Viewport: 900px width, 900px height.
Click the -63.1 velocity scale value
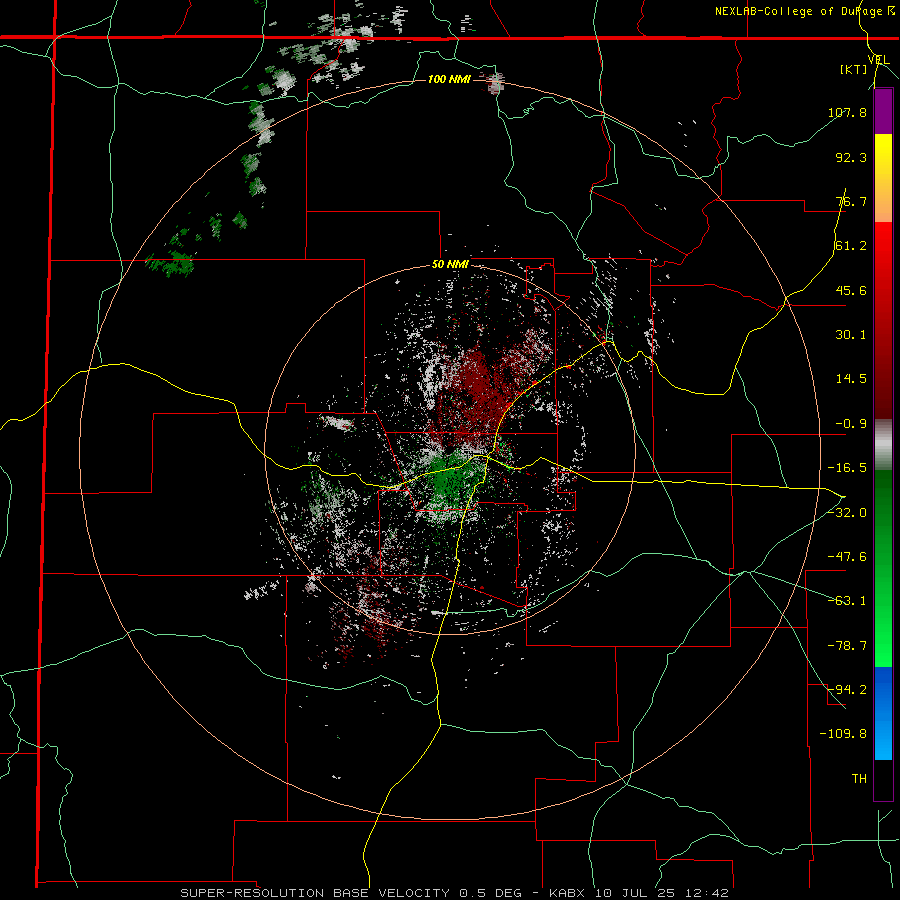click(x=847, y=601)
